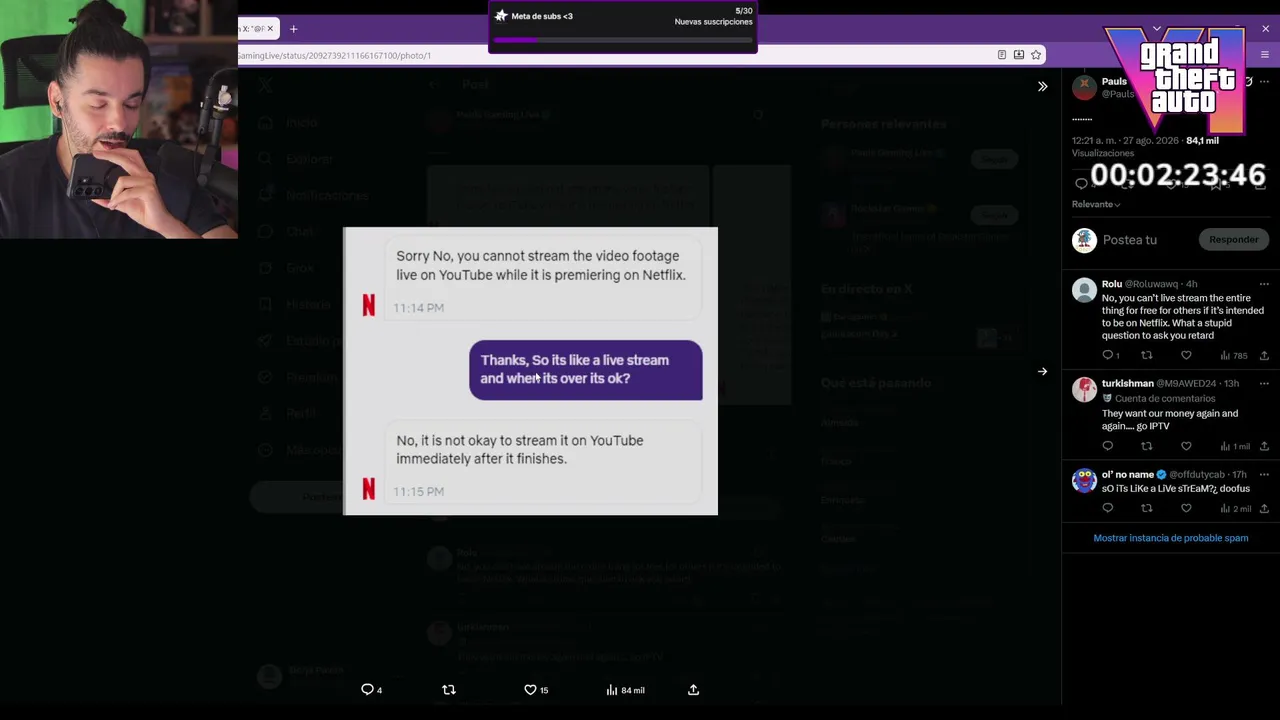Screen dimensions: 1280x720
Task: Repost the enlarged photo post
Action: coord(449,690)
